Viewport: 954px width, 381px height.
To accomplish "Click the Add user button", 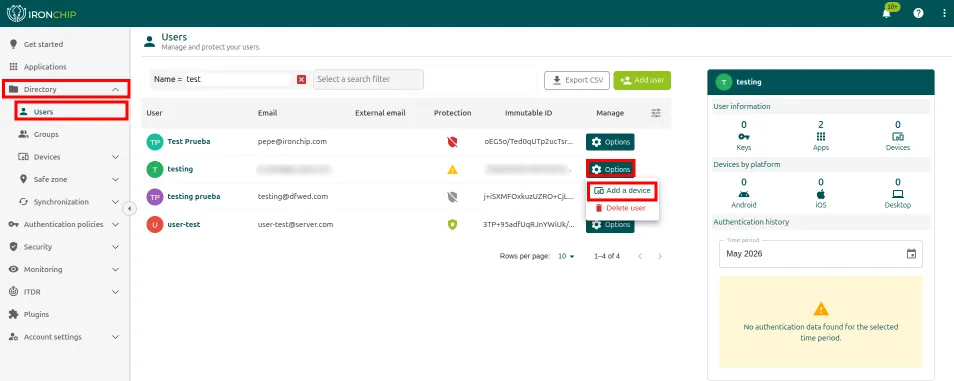I will [642, 80].
